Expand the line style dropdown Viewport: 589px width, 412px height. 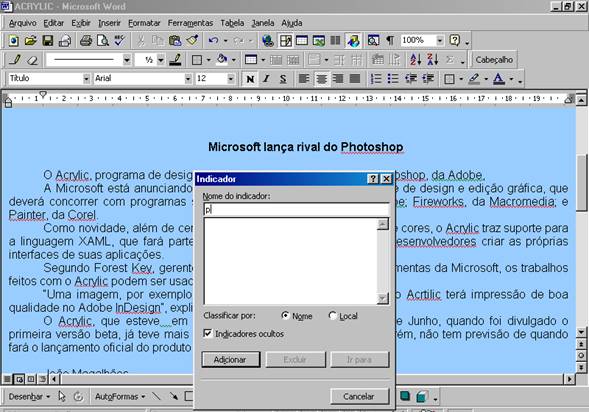(127, 60)
